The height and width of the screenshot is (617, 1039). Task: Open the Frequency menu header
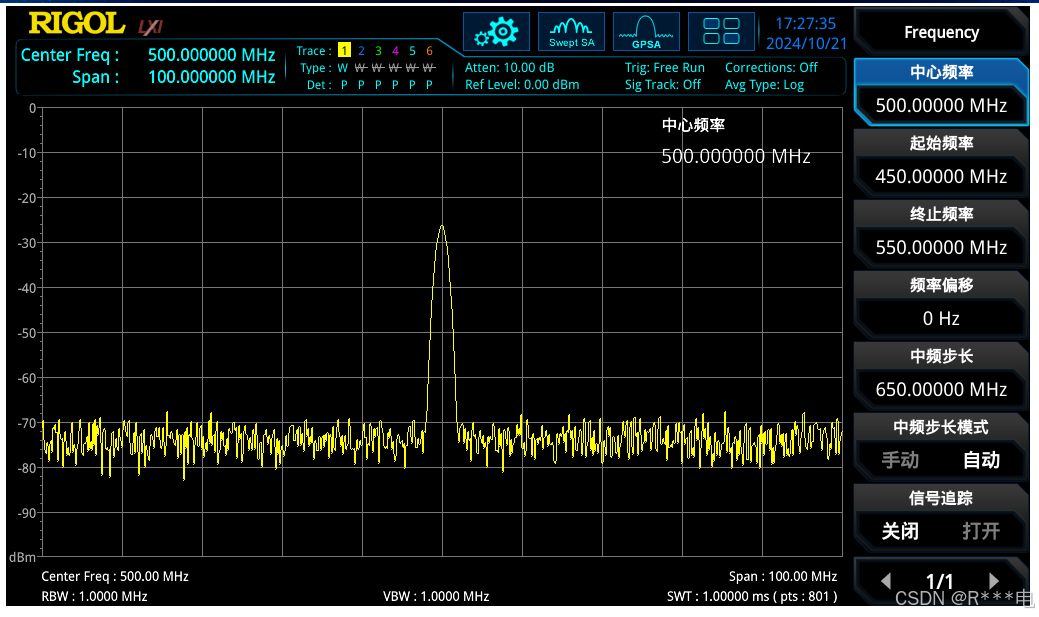pos(942,32)
